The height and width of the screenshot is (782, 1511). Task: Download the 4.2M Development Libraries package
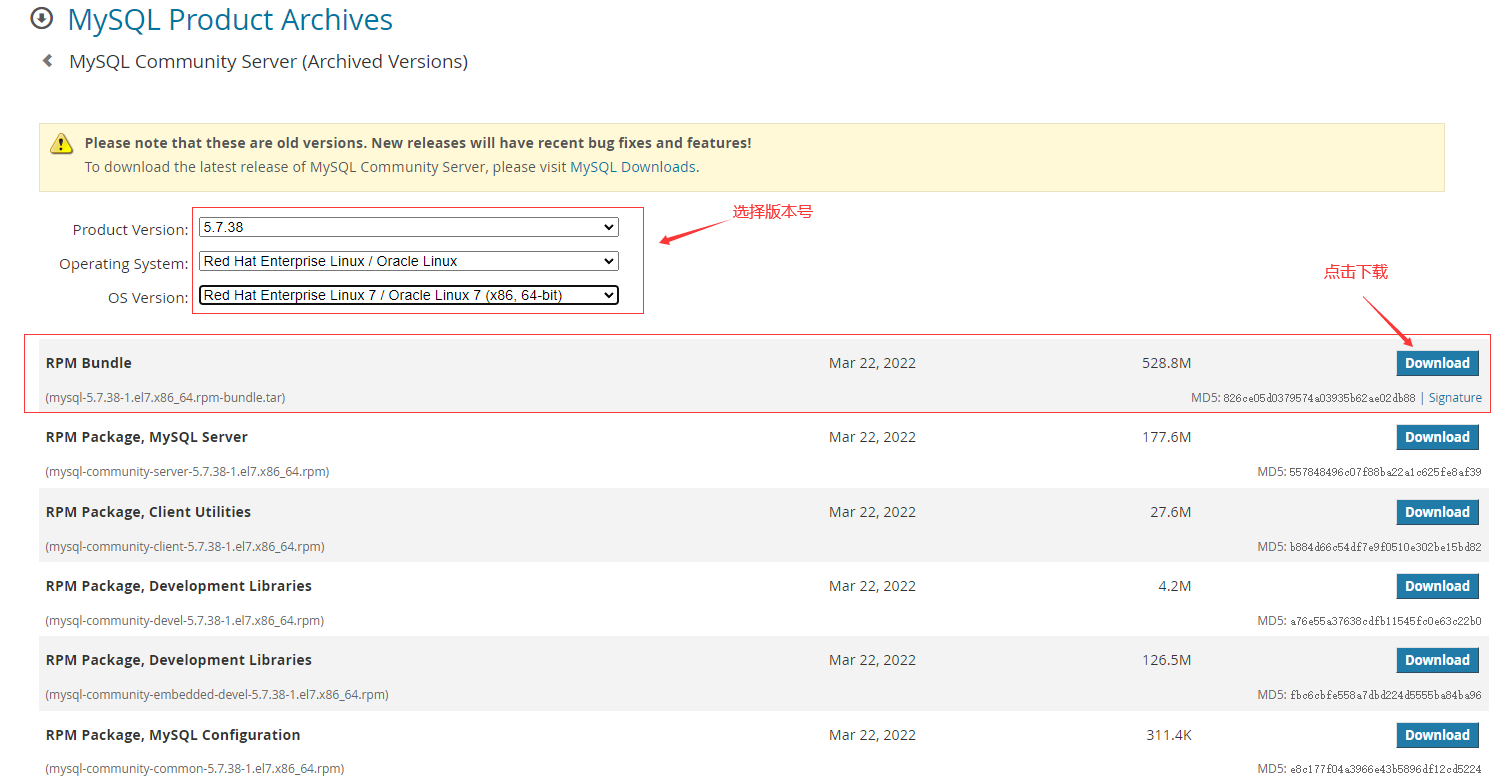[1437, 586]
